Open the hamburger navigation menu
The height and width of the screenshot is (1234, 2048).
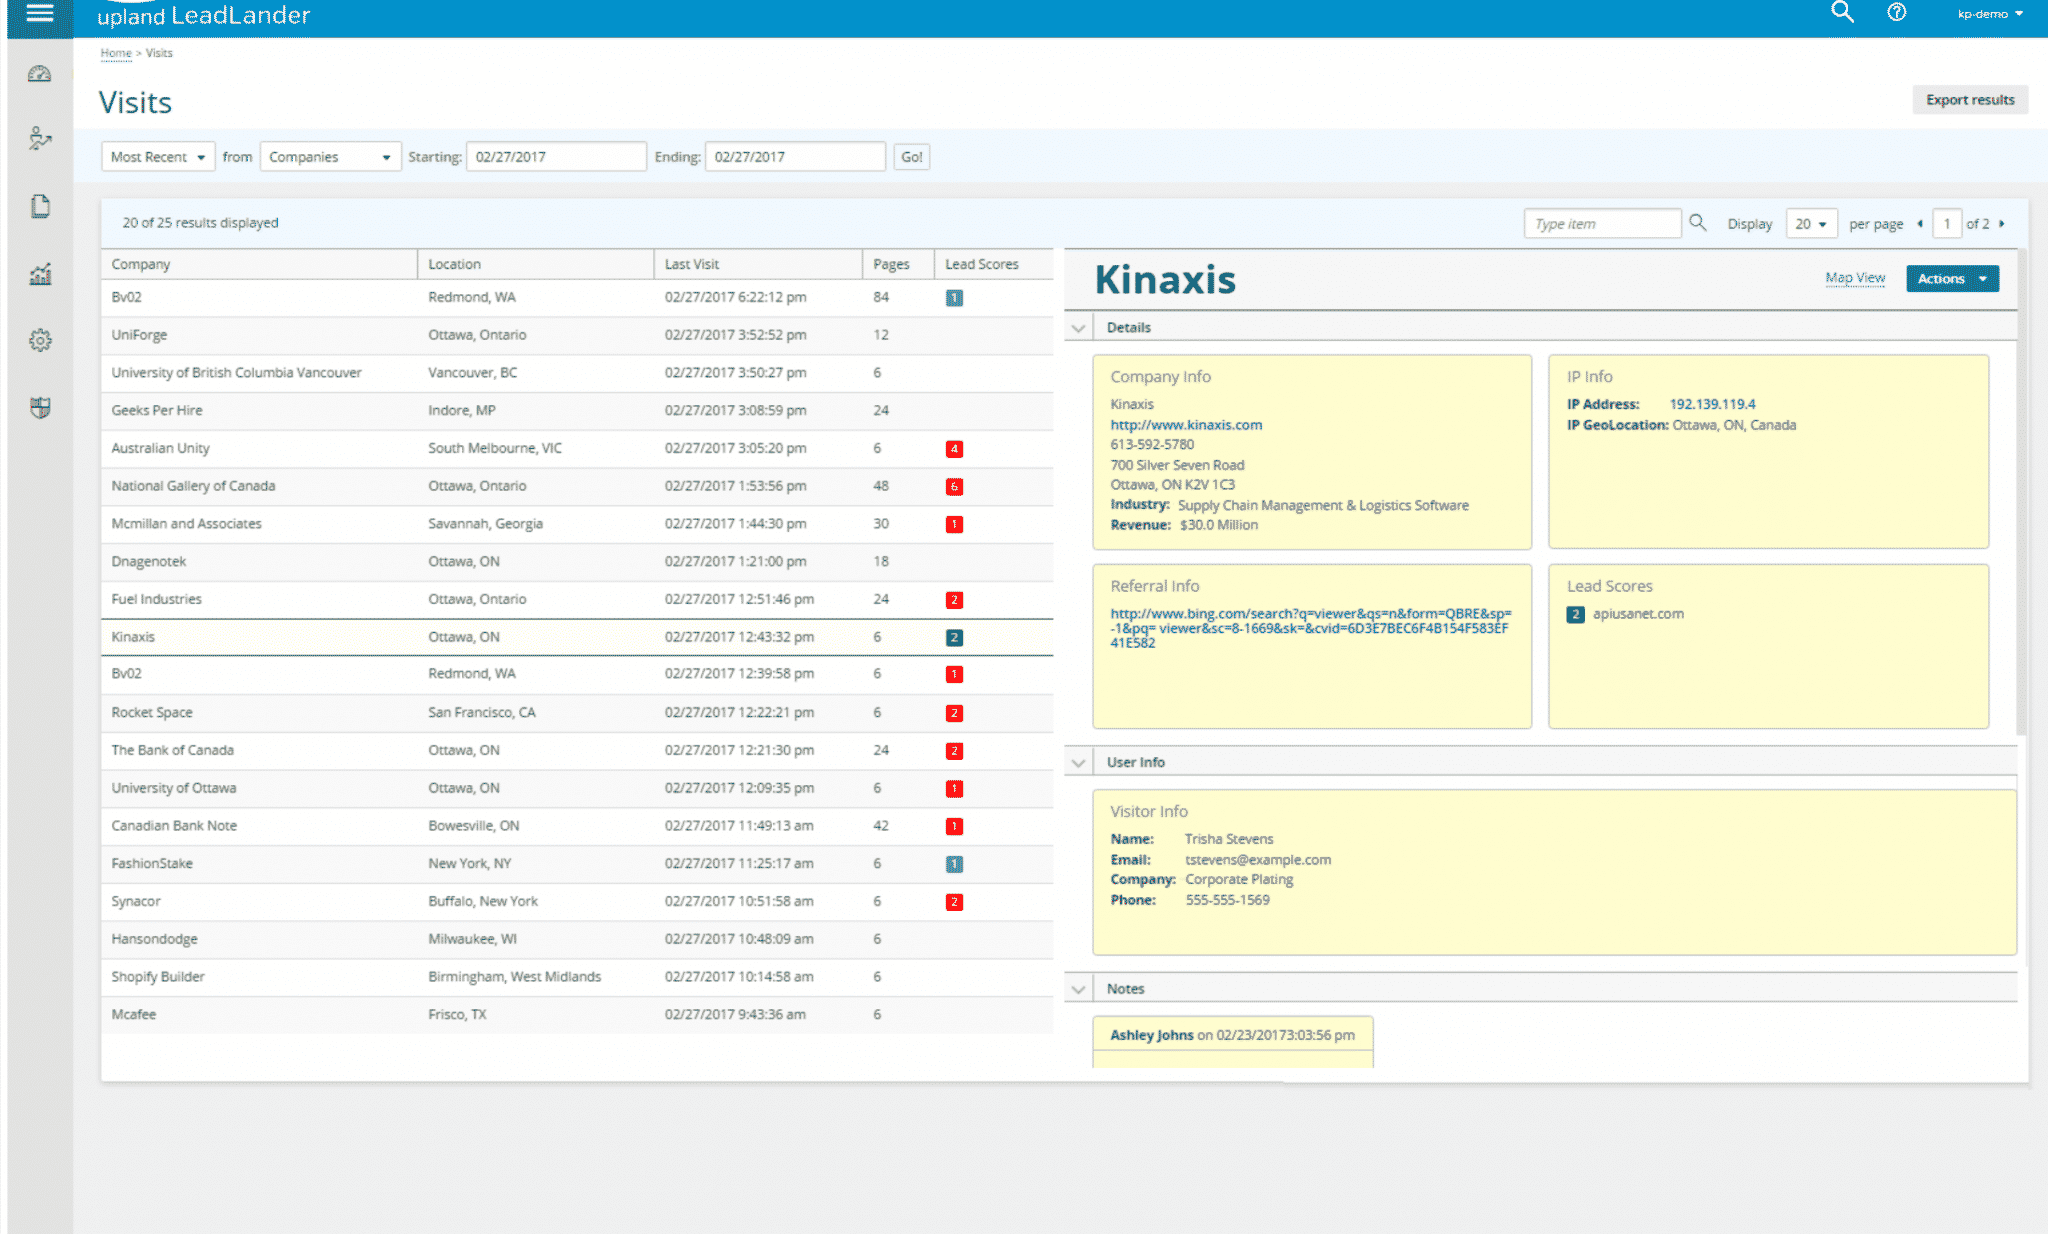[x=40, y=14]
